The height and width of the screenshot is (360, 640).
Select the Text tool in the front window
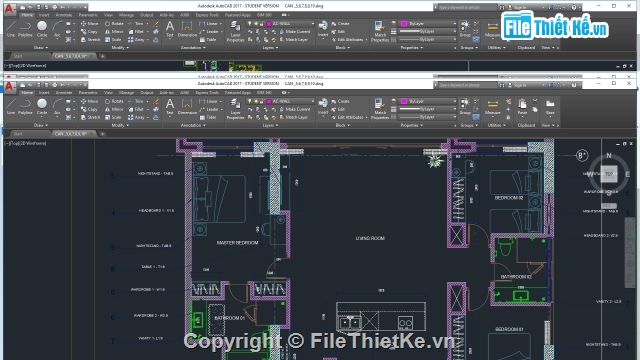pos(170,107)
